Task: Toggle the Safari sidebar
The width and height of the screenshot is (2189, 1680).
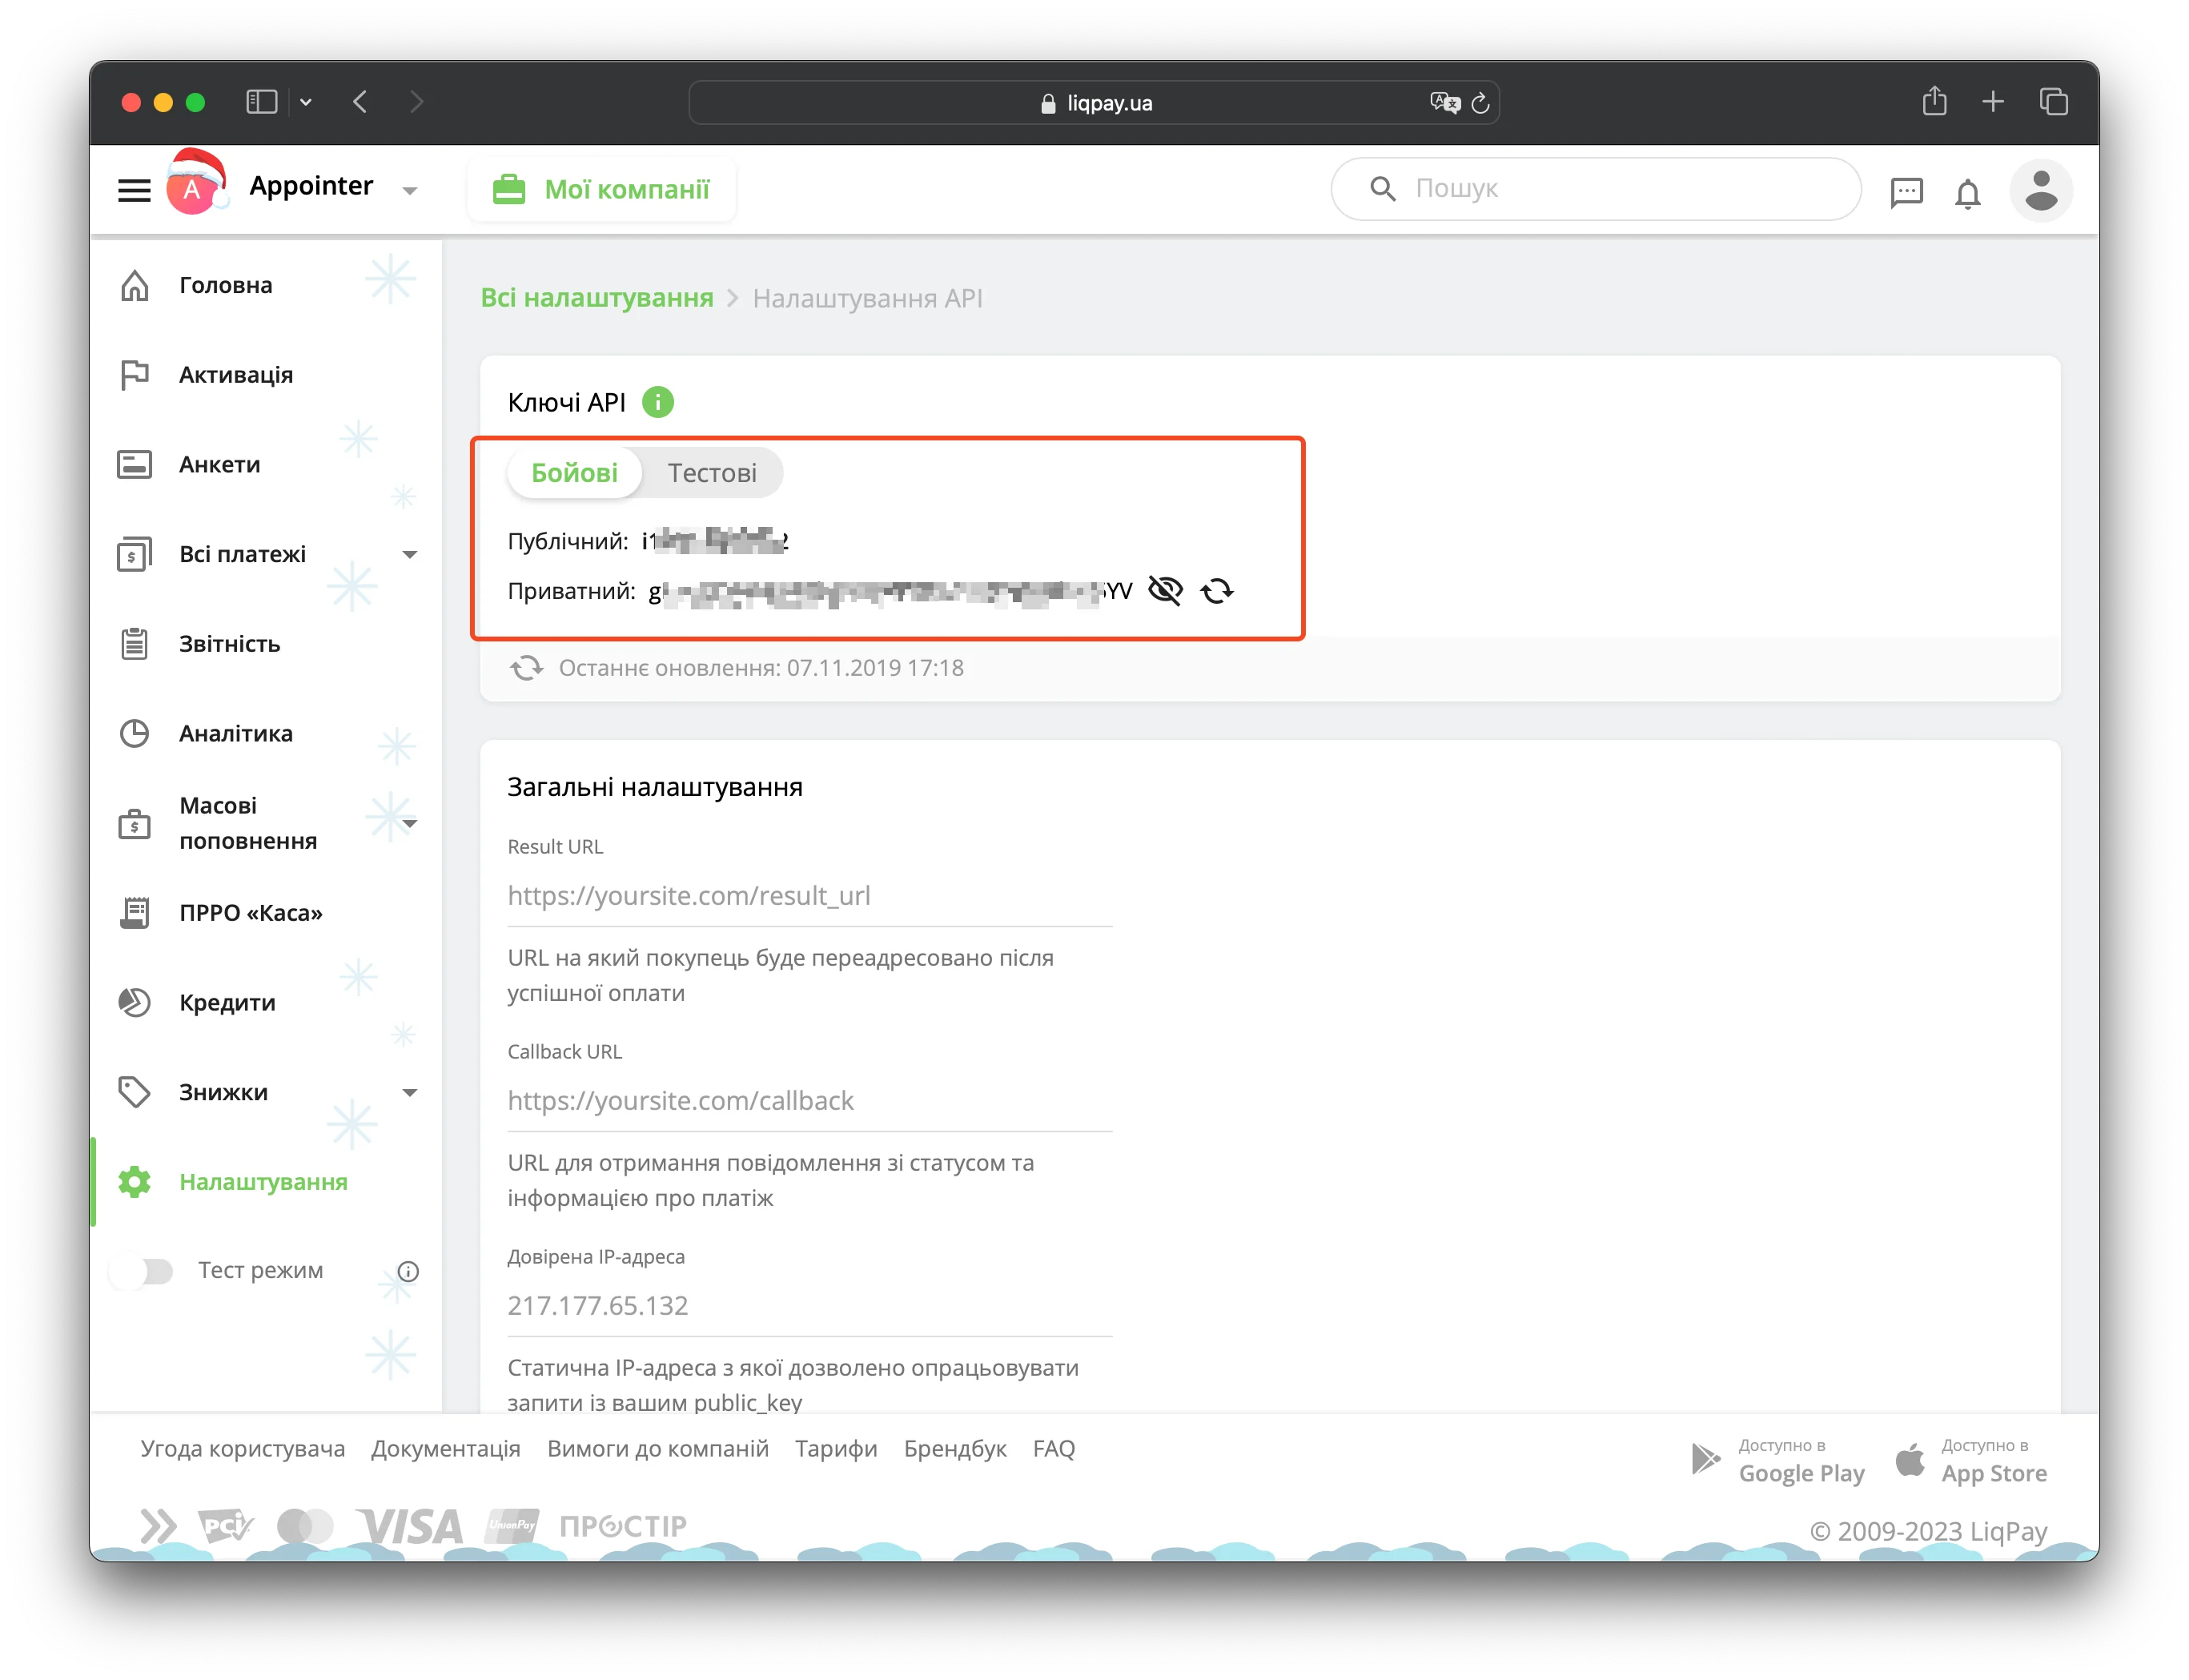Action: tap(261, 102)
